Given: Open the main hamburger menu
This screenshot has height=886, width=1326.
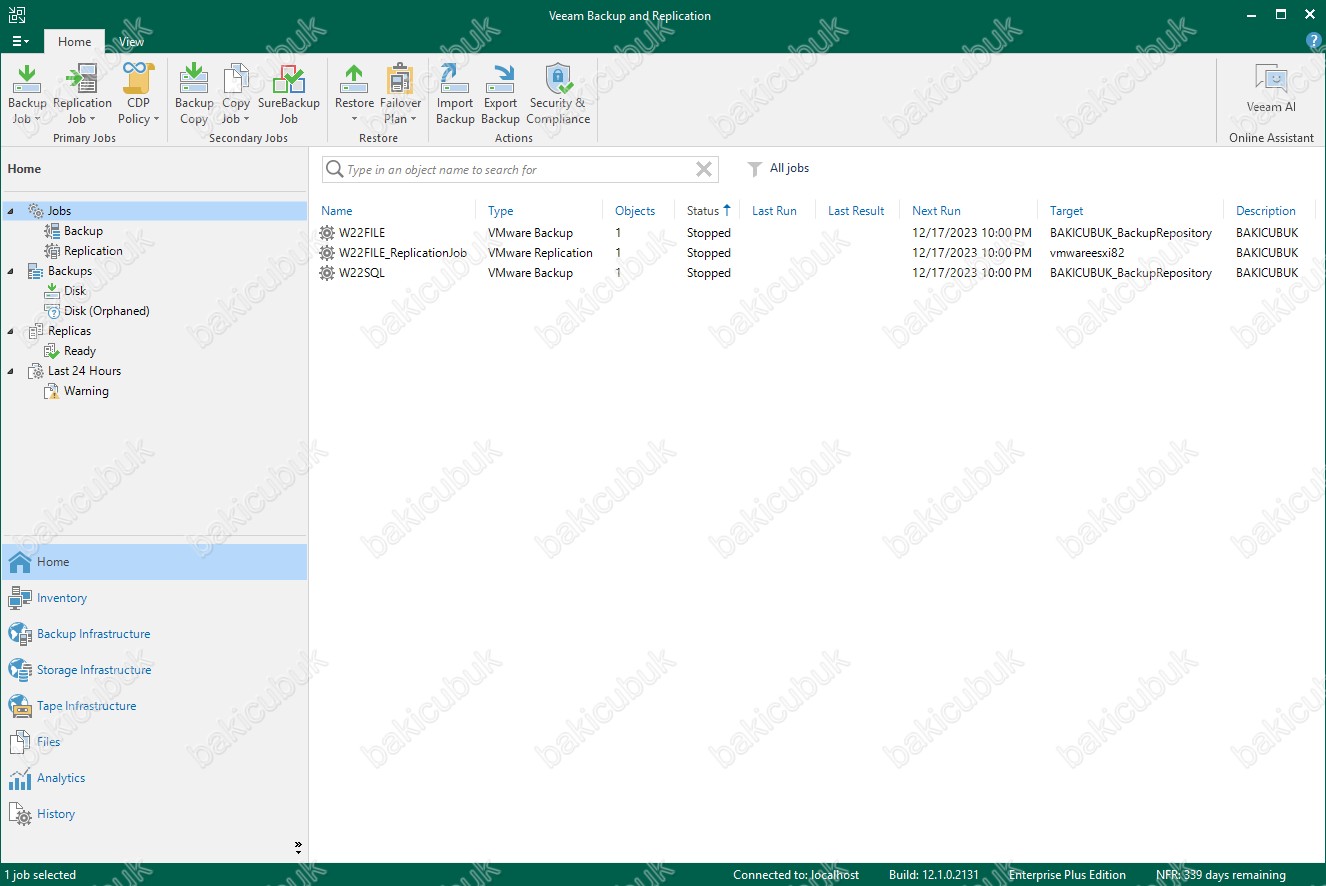Looking at the screenshot, I should [20, 41].
